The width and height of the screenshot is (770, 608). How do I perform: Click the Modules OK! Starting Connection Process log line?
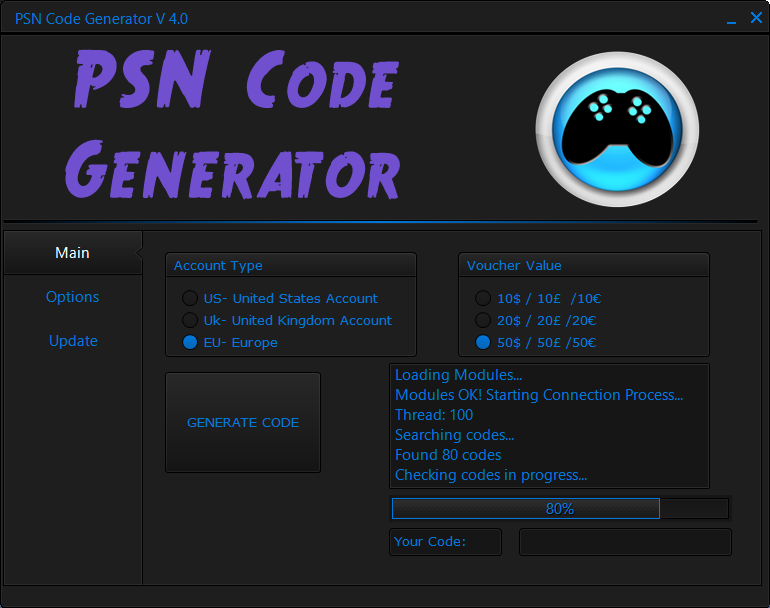539,395
